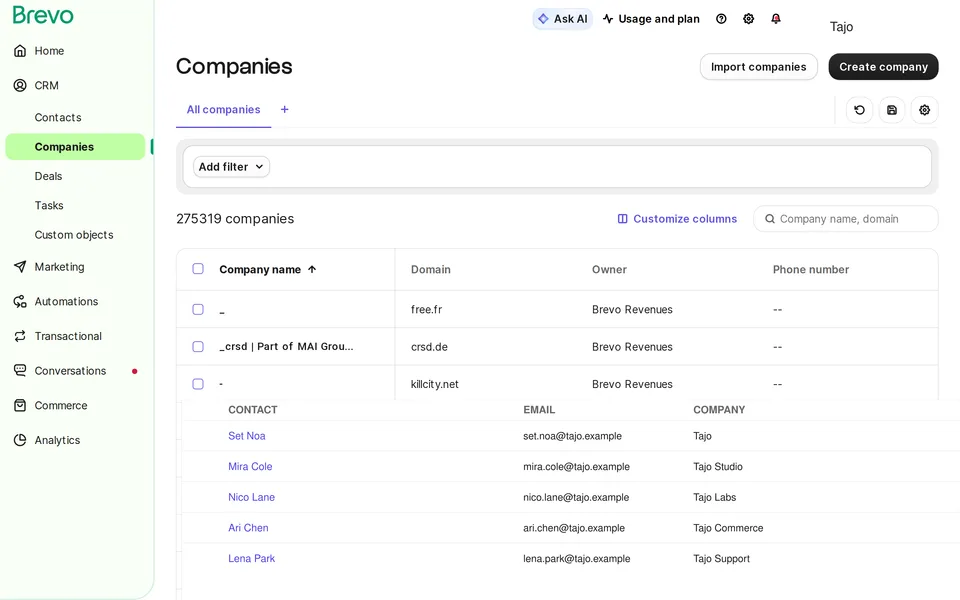
Task: Open the Tajo account menu
Action: point(841,26)
